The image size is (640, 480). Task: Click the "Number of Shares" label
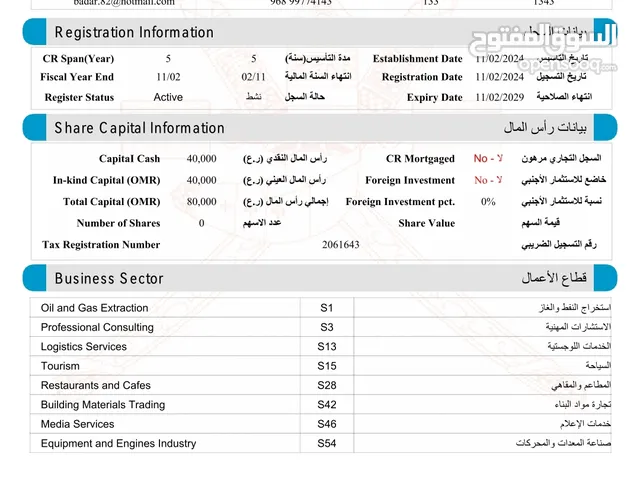click(118, 223)
